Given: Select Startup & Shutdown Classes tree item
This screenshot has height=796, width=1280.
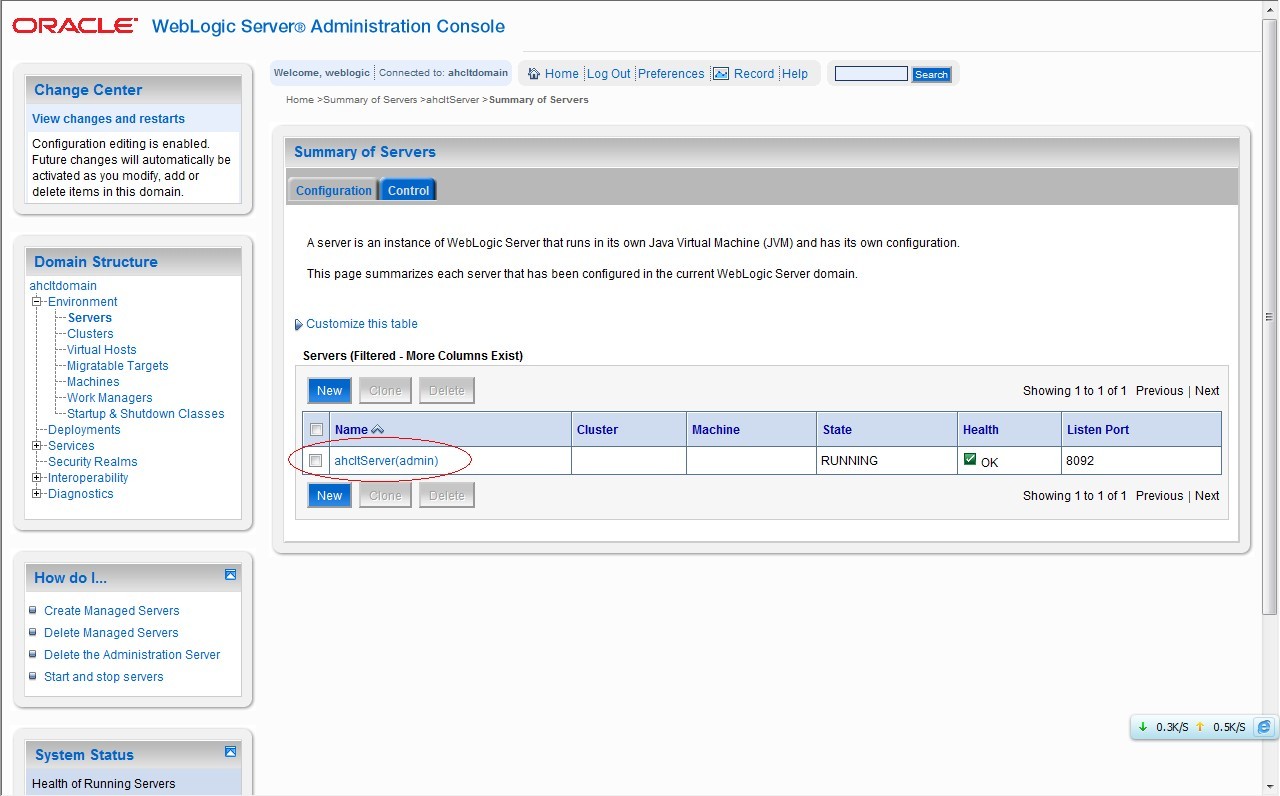Looking at the screenshot, I should point(146,414).
